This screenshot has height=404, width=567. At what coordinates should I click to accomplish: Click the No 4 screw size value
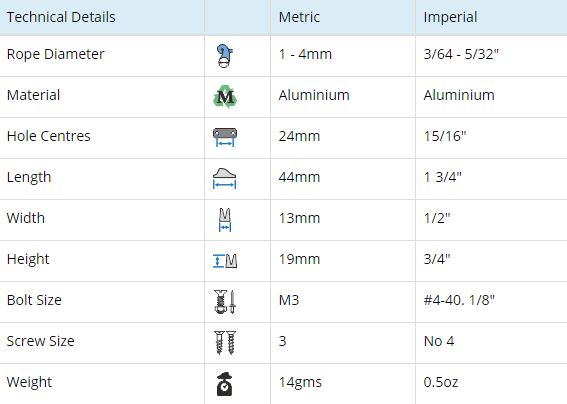click(x=439, y=341)
